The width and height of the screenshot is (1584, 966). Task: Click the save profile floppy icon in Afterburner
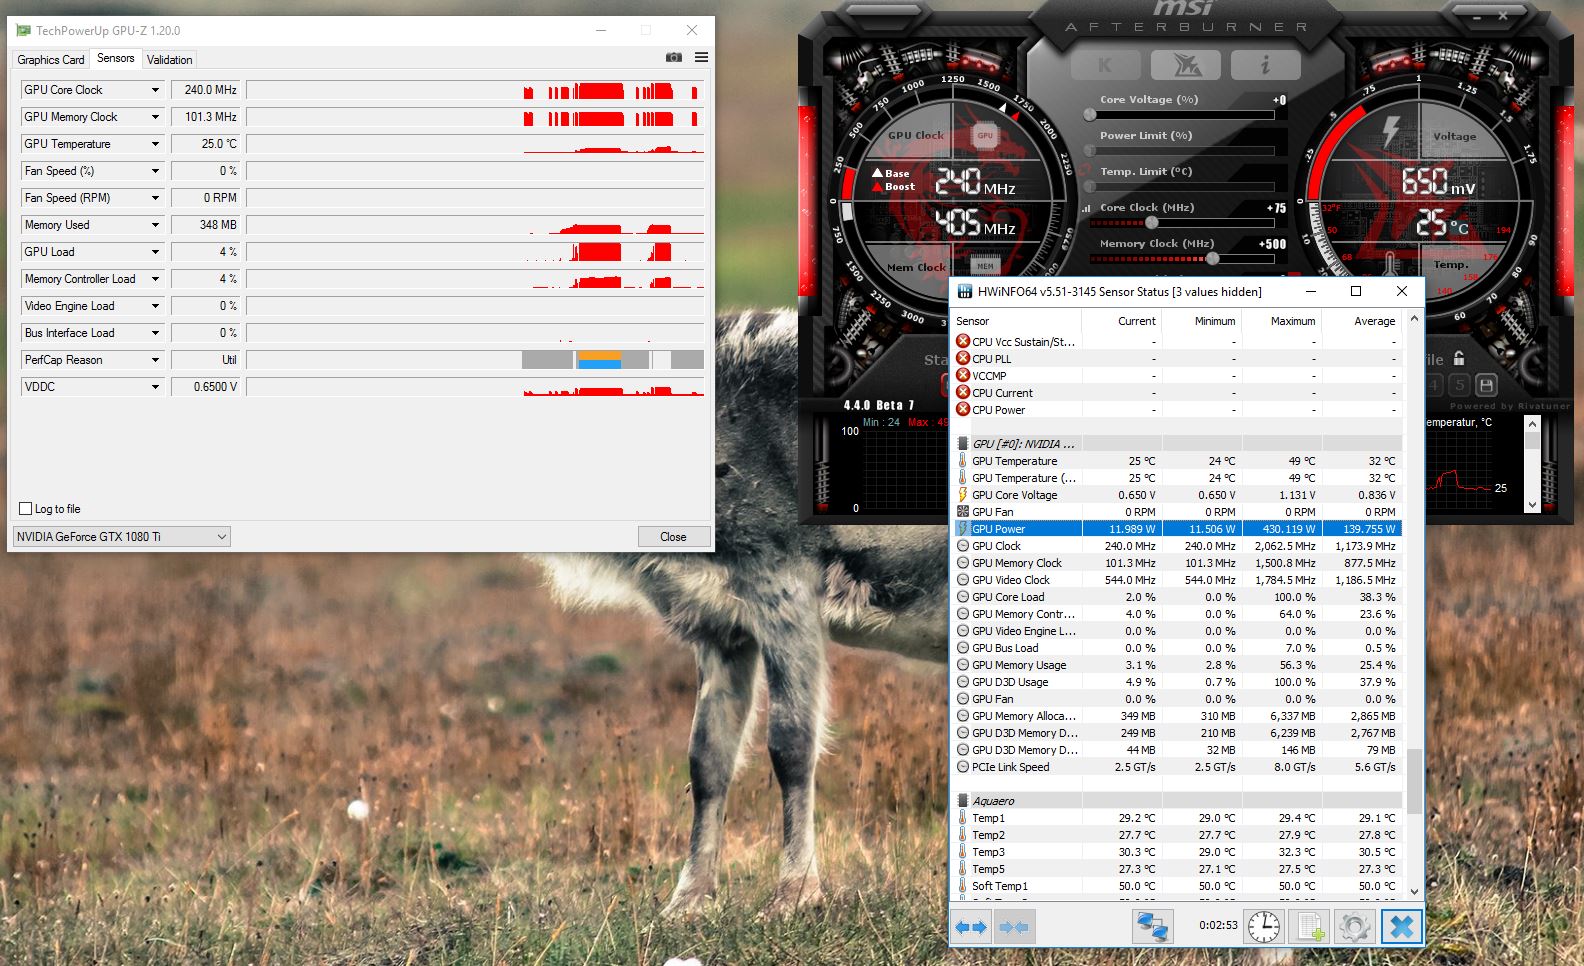(1486, 385)
